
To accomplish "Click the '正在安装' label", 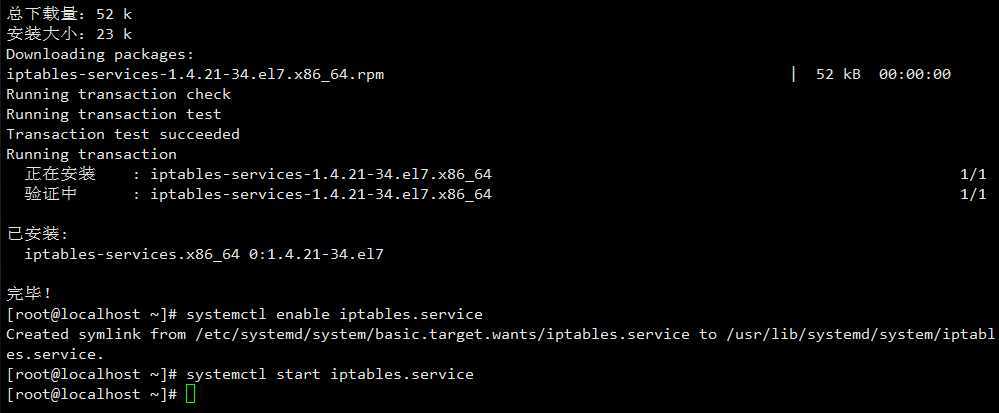I will [x=60, y=174].
